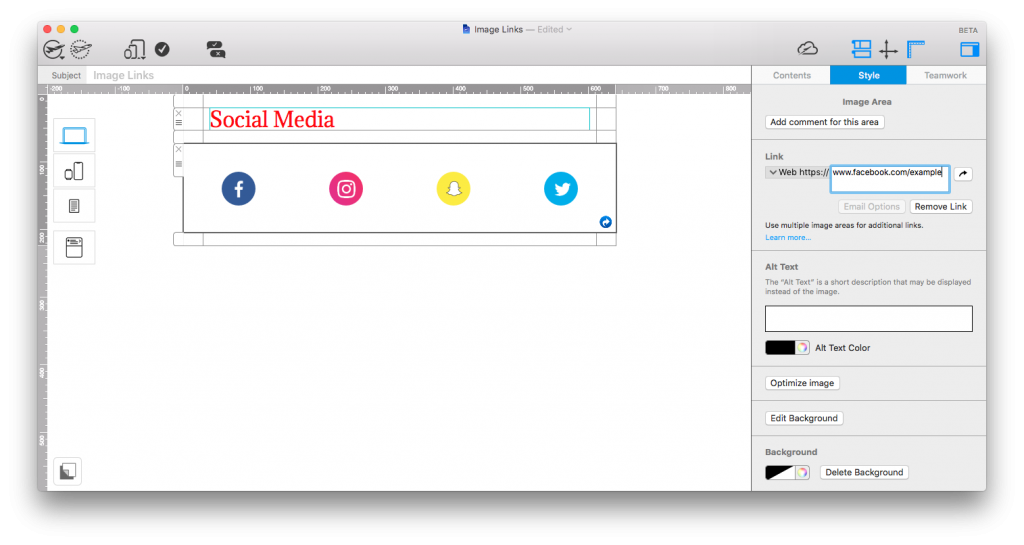Click the checkmark check-design icon
The image size is (1024, 545).
tap(162, 50)
